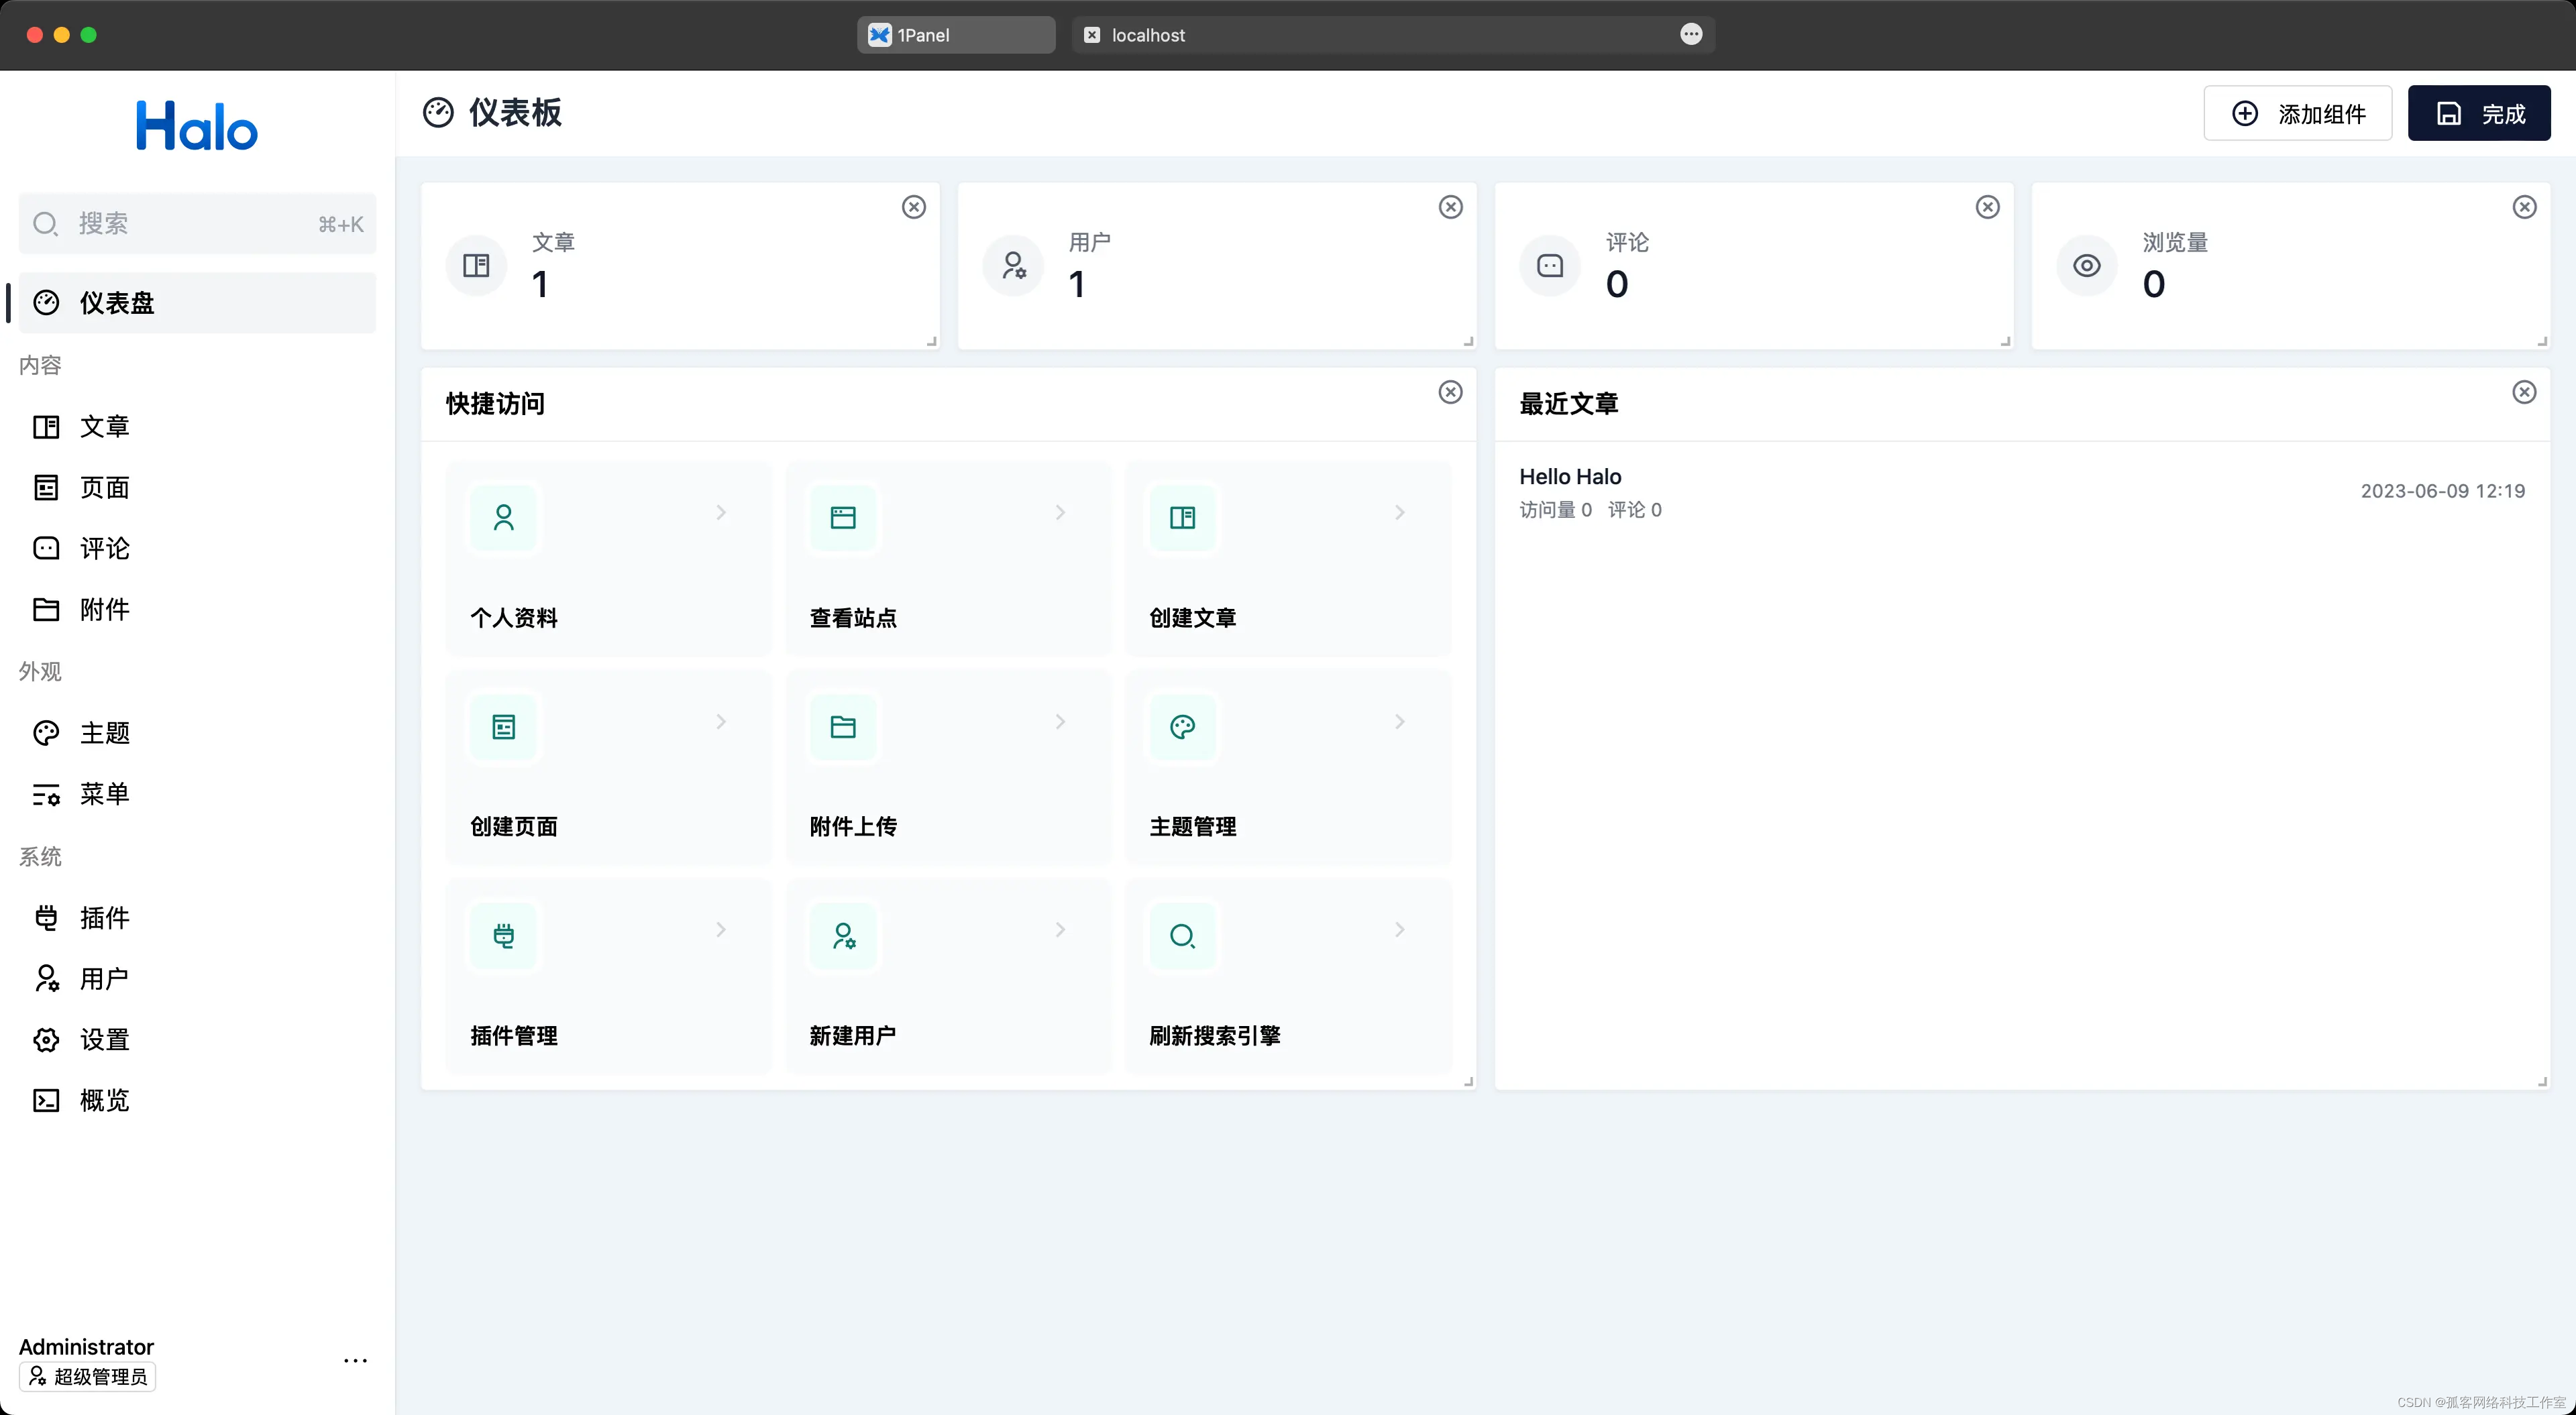
Task: Open 主题 in the sidebar
Action: pyautogui.click(x=104, y=733)
